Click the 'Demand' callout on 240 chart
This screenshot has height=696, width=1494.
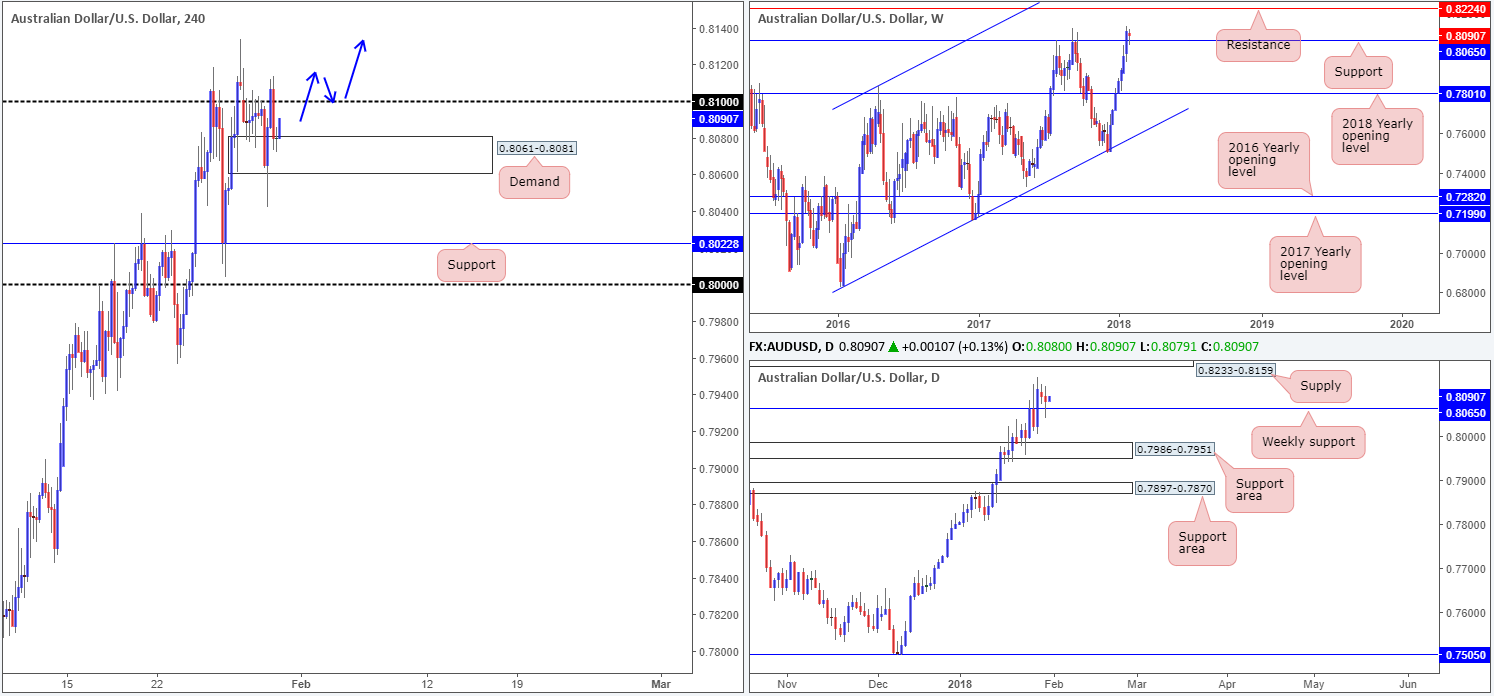point(534,182)
